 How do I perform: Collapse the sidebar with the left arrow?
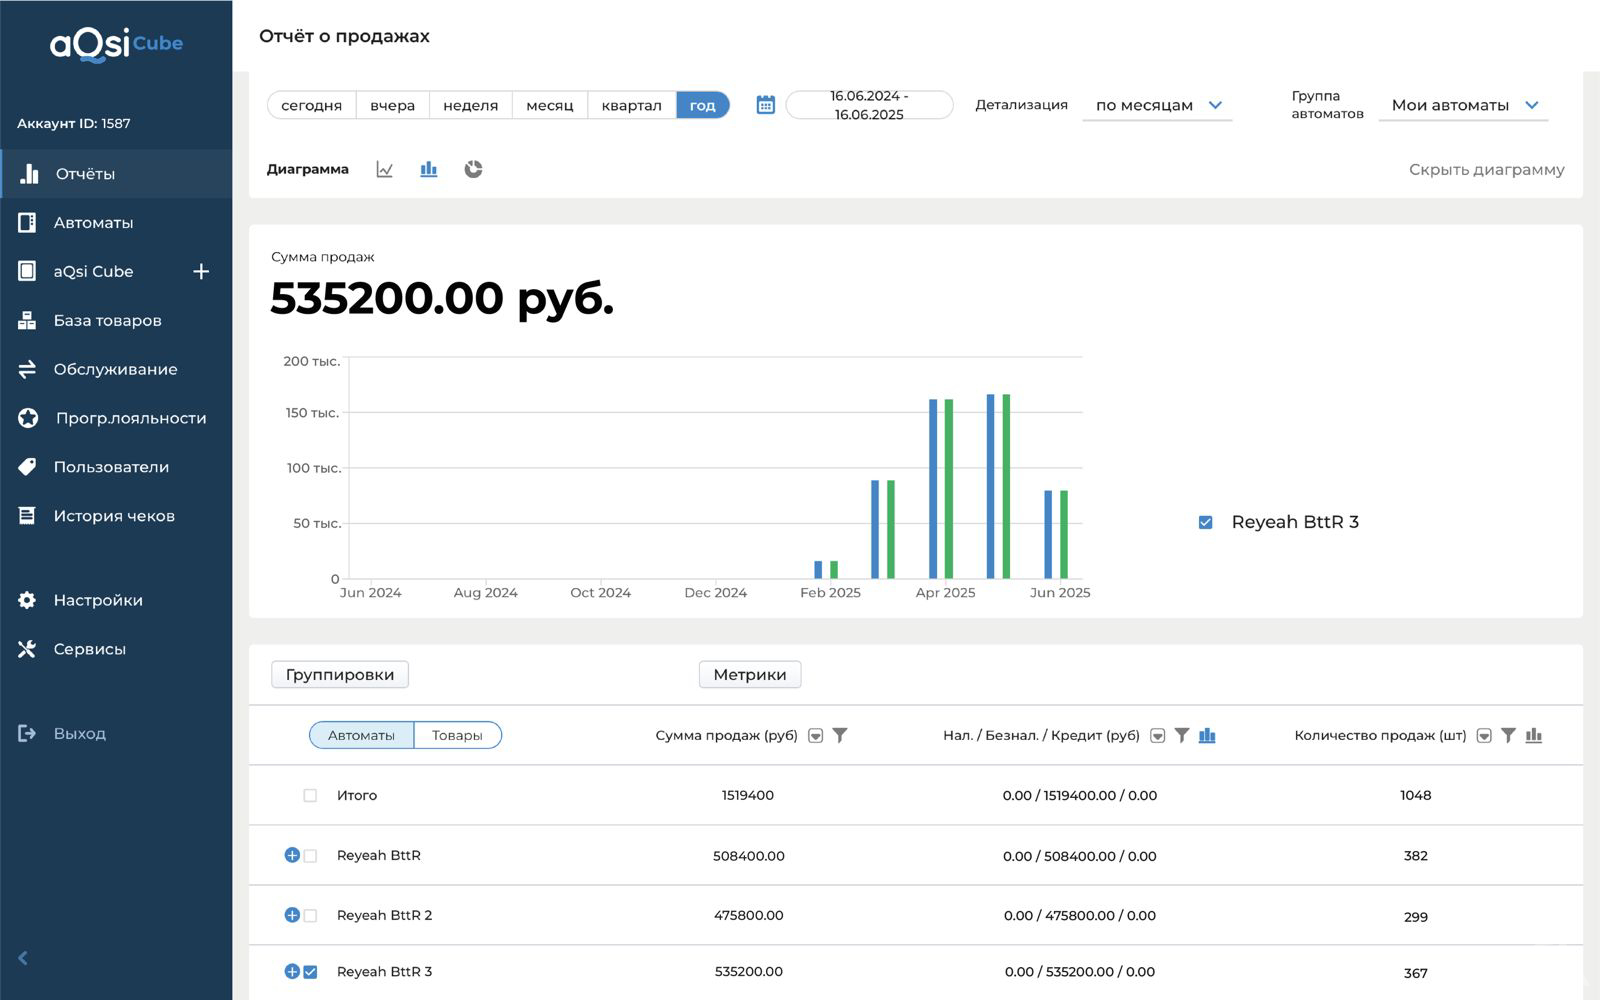[x=23, y=958]
